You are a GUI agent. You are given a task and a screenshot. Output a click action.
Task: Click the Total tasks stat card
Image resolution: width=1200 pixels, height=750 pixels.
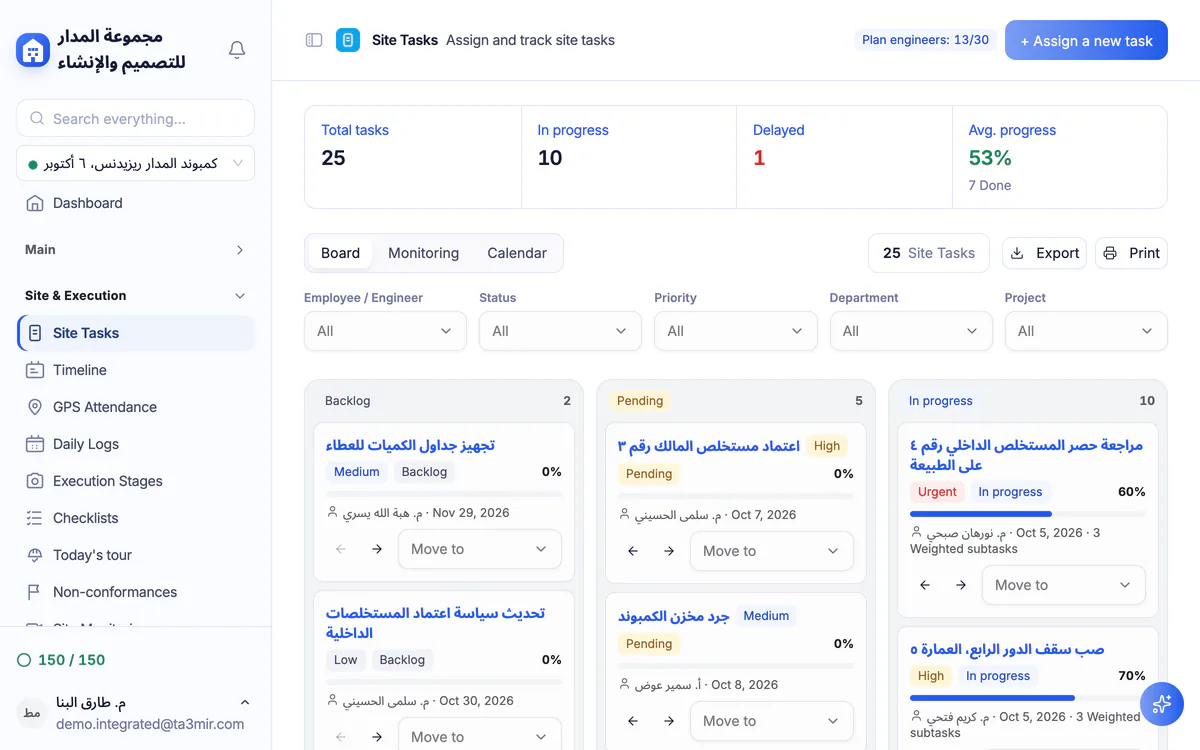tap(413, 157)
